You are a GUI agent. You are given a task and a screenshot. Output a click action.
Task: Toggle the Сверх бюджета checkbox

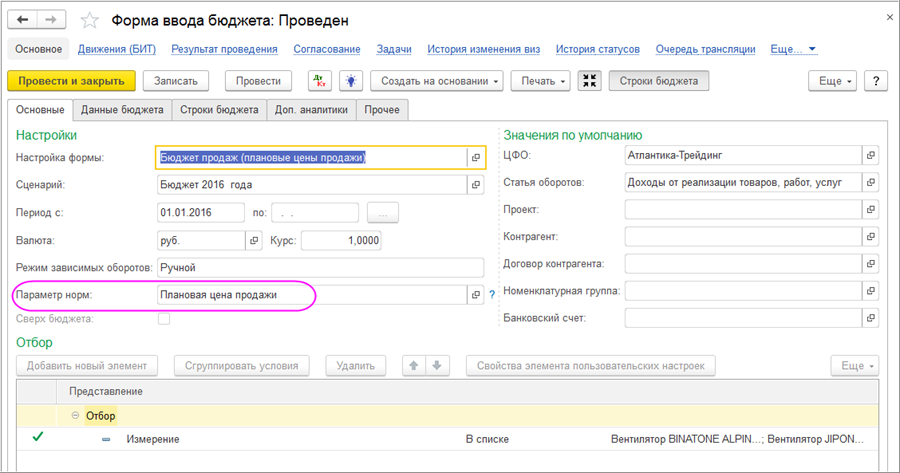pos(164,319)
